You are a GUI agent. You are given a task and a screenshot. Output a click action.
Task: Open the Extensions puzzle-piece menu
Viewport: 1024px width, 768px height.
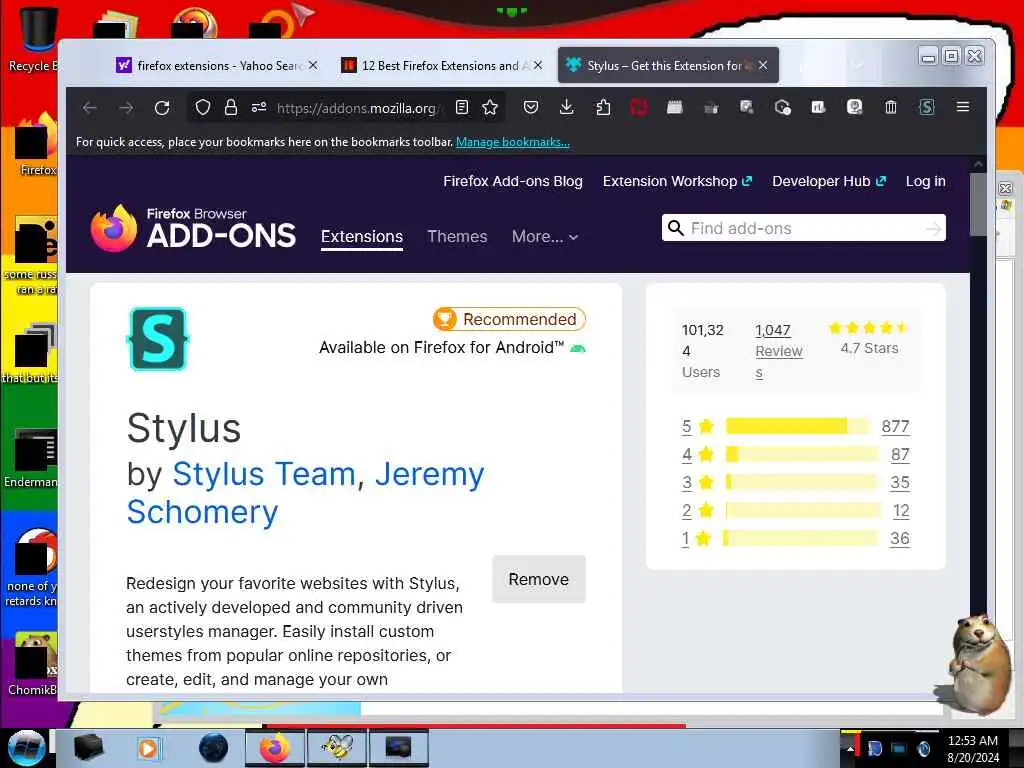[x=603, y=107]
